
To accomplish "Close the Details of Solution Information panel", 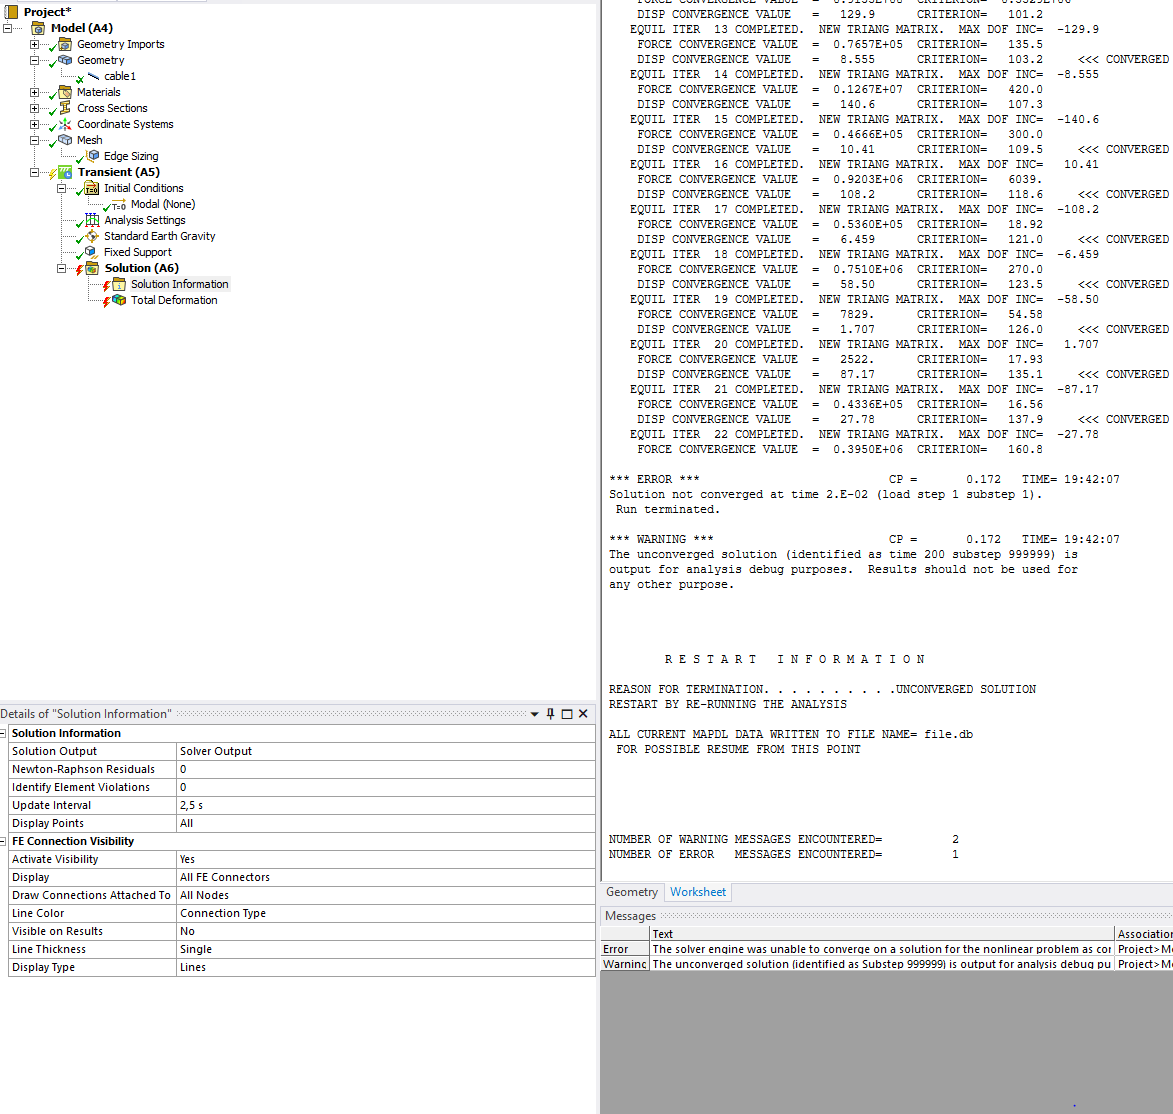I will click(x=584, y=714).
